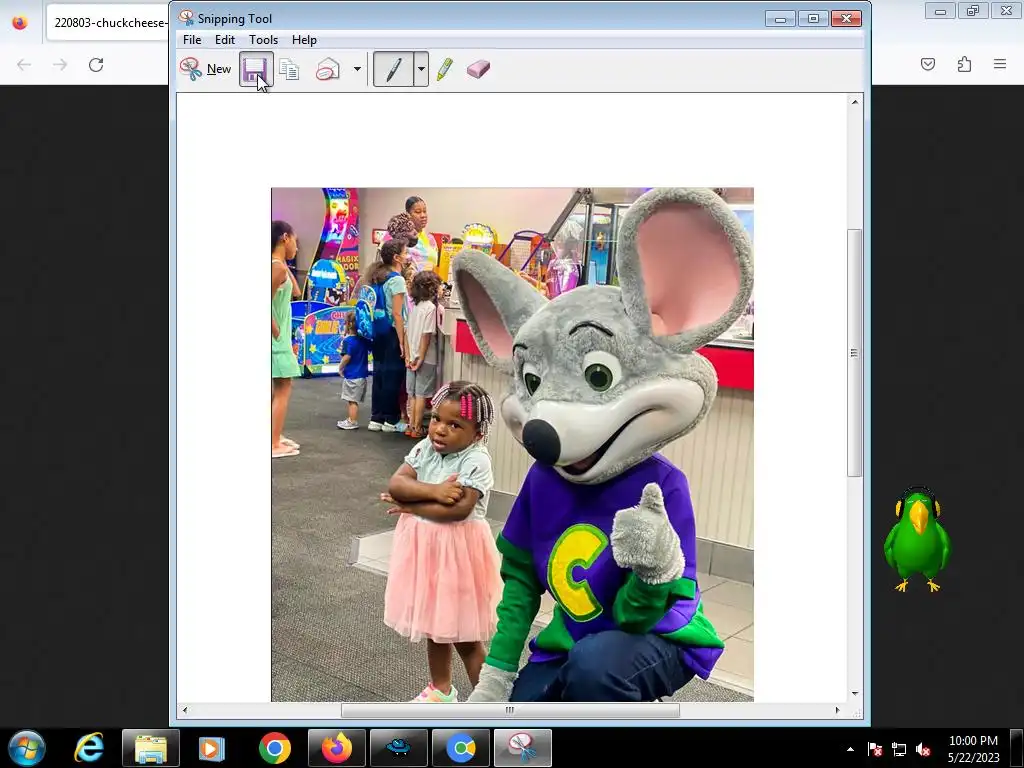The image size is (1024, 768).
Task: Click the Save Snip floppy disk icon
Action: pos(255,69)
